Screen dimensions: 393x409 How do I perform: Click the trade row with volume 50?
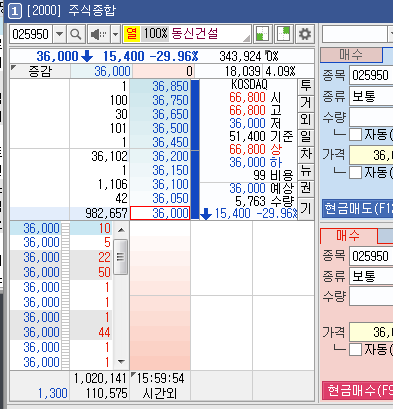point(62,272)
